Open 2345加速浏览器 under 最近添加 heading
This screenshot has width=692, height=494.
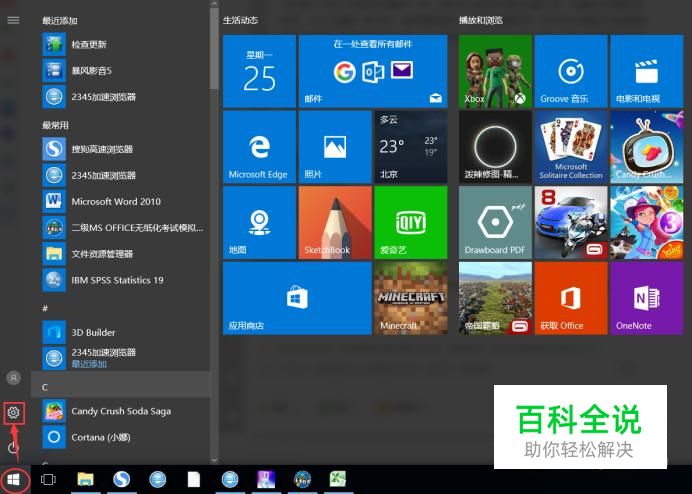pyautogui.click(x=120, y=97)
